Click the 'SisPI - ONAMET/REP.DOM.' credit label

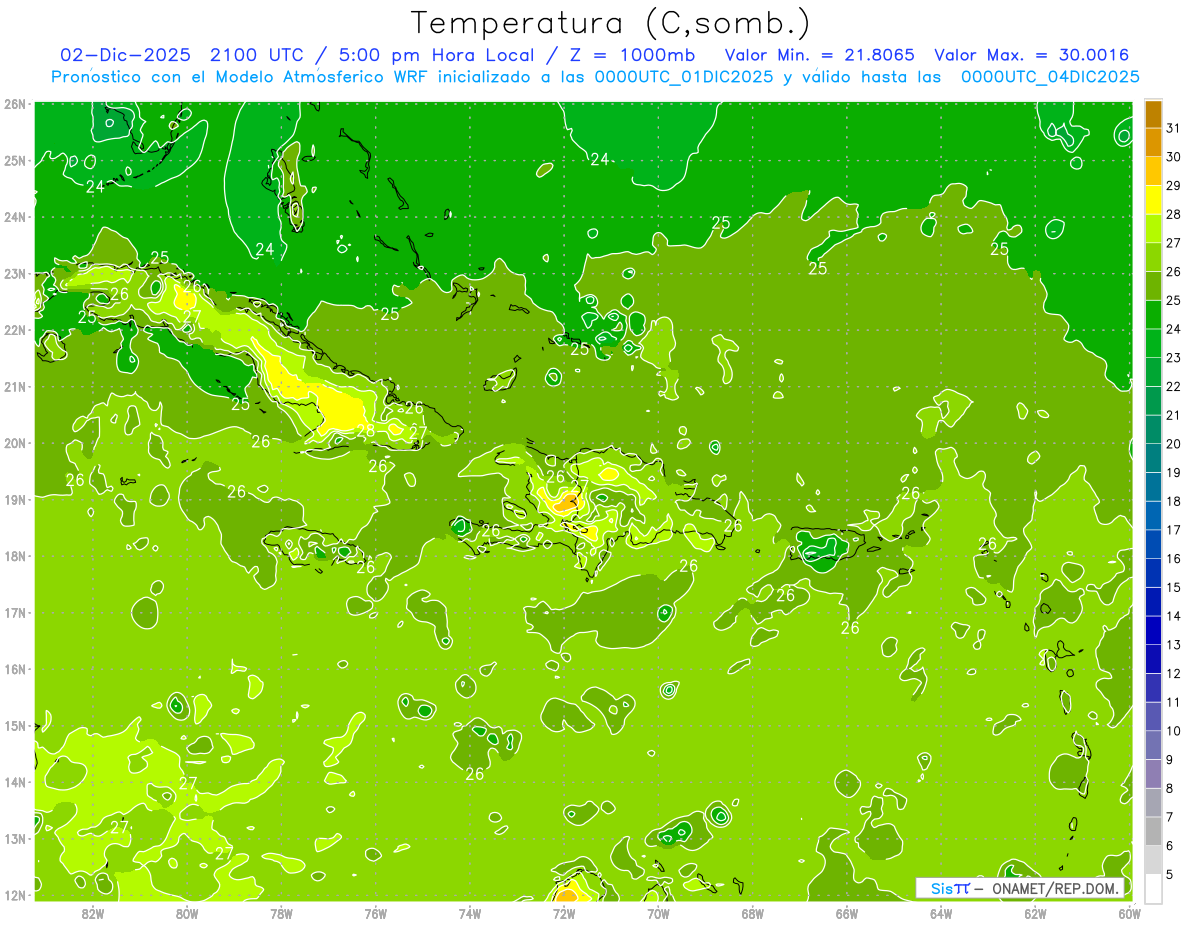[1020, 888]
